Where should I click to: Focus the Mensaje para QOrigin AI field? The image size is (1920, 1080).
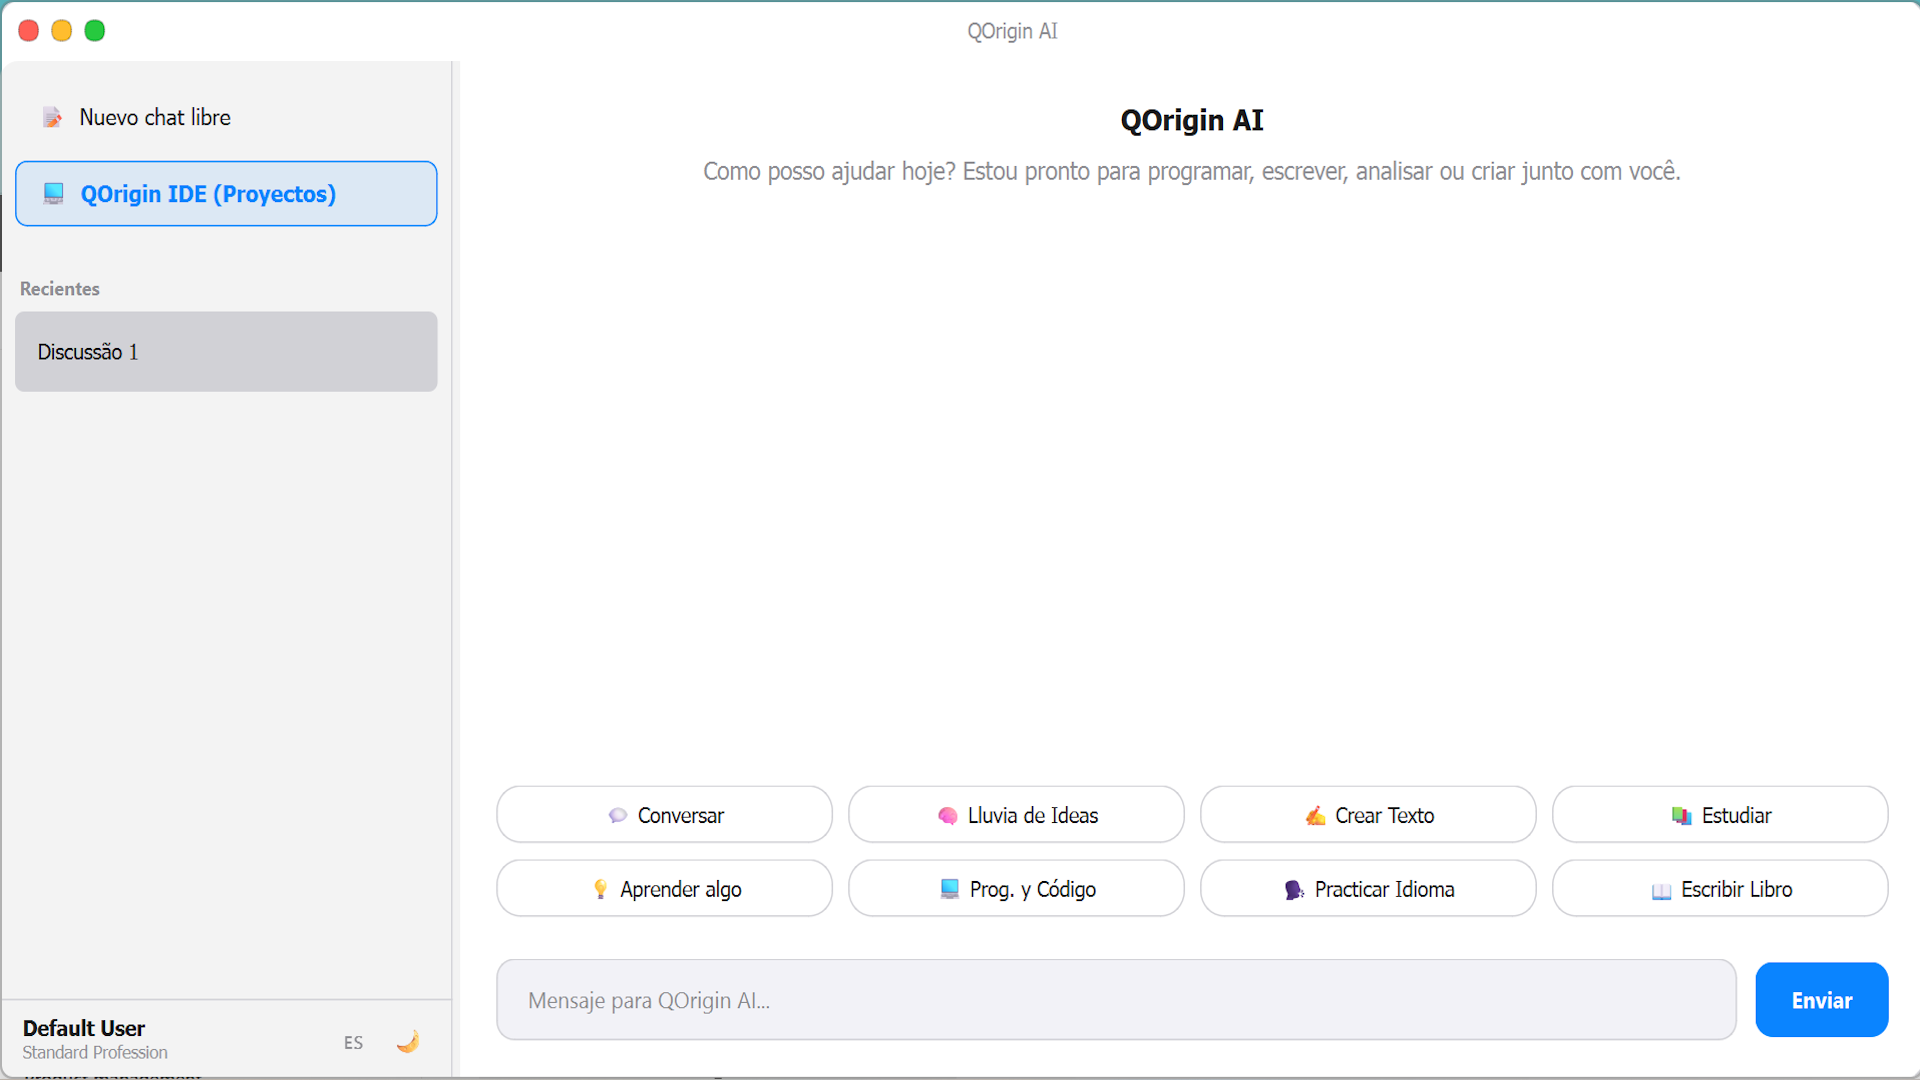[x=1116, y=1000]
